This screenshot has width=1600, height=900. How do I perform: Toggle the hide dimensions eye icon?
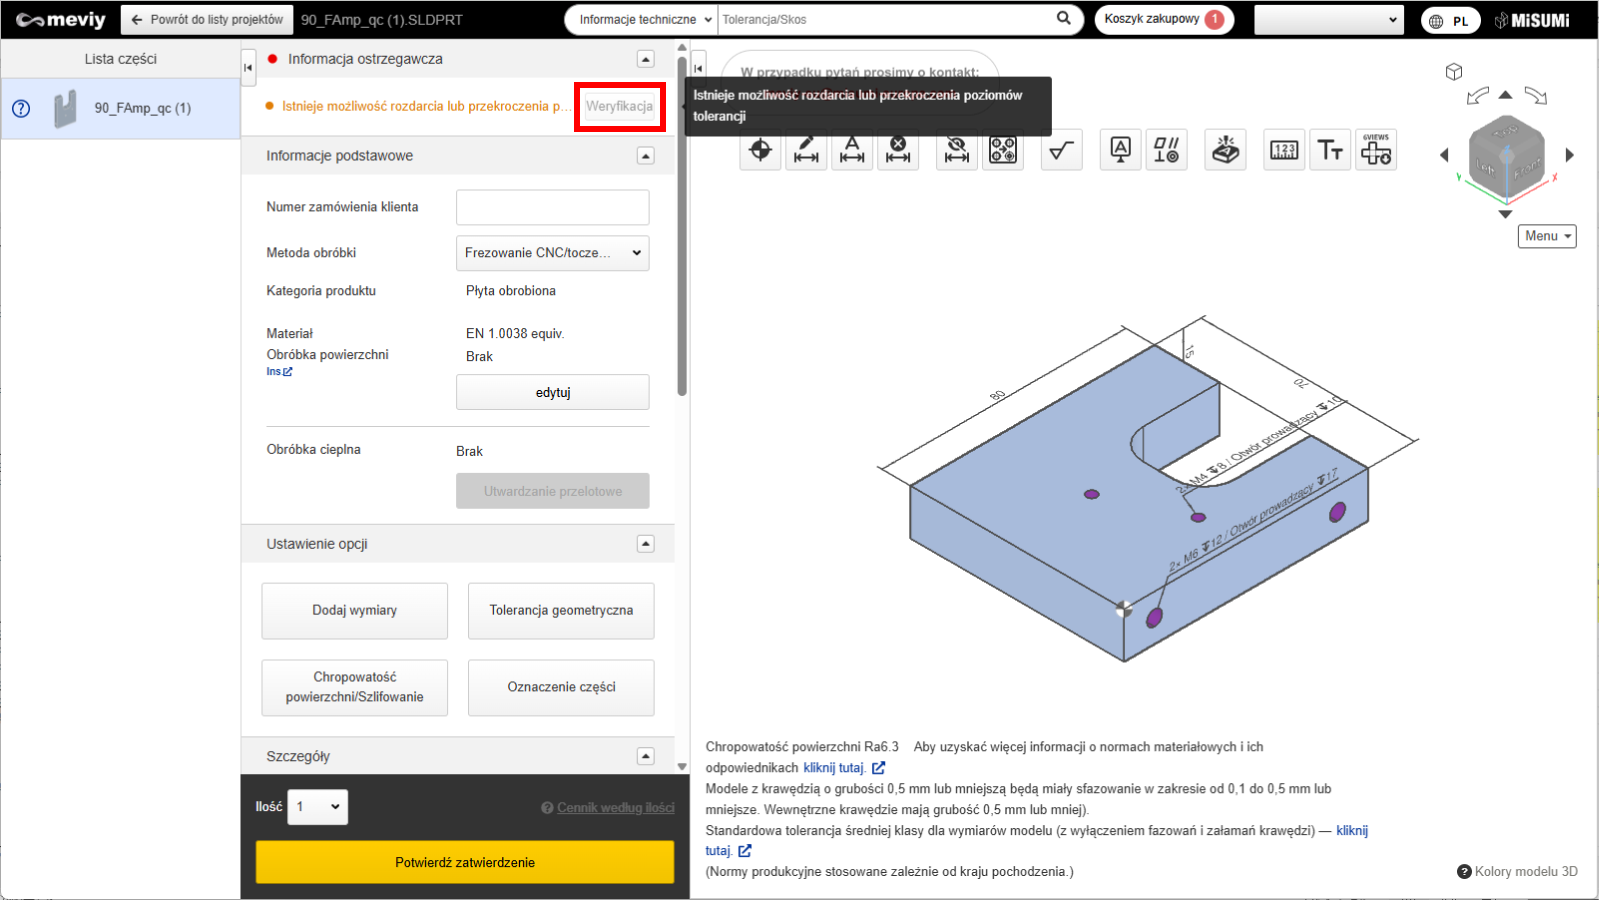point(957,150)
